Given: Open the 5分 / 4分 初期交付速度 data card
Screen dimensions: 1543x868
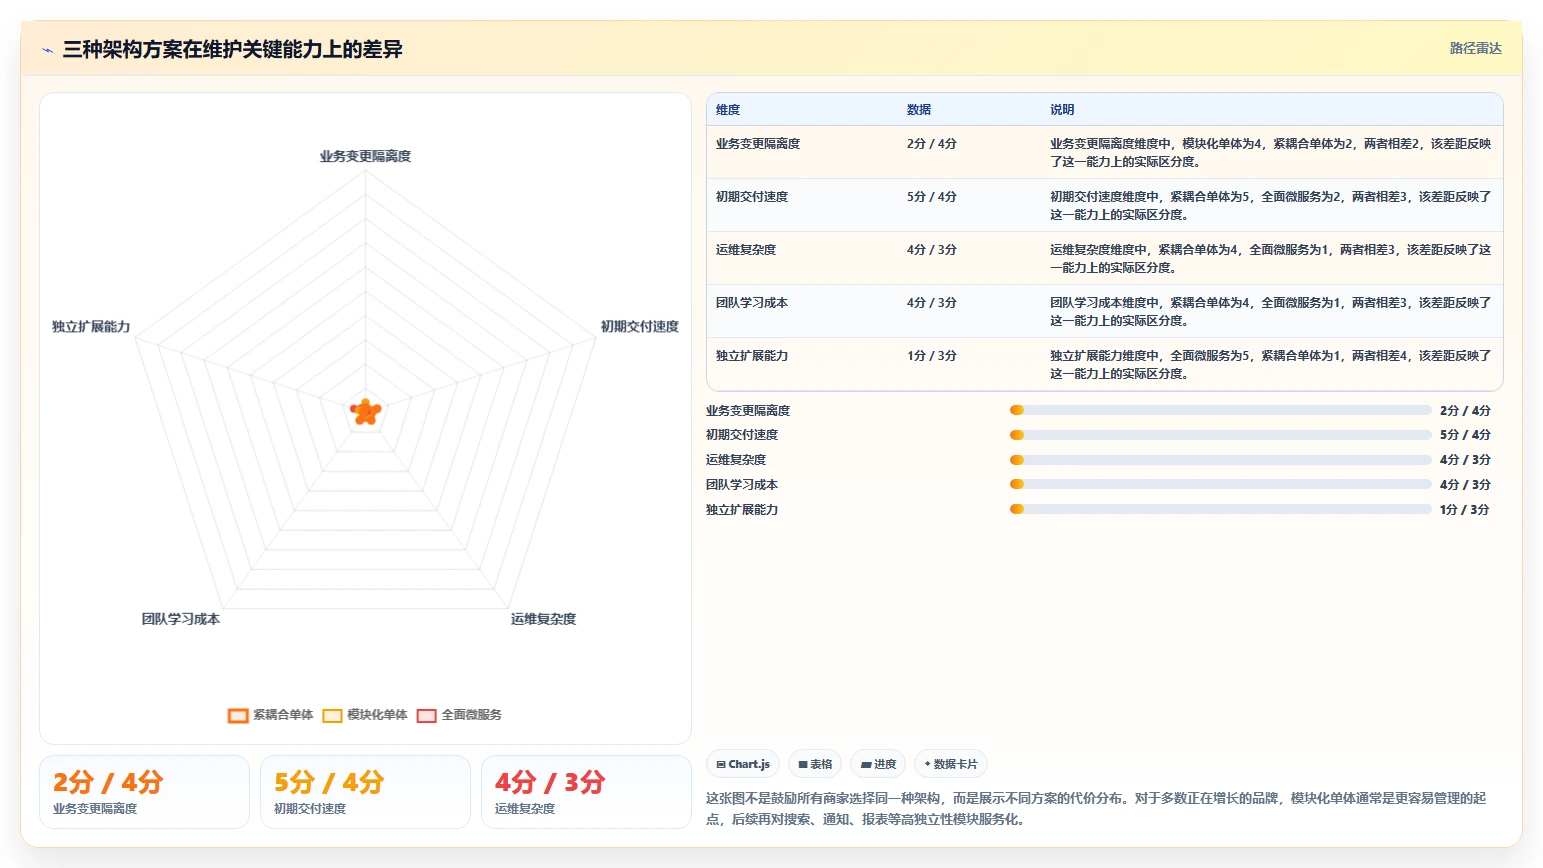Looking at the screenshot, I should [366, 792].
